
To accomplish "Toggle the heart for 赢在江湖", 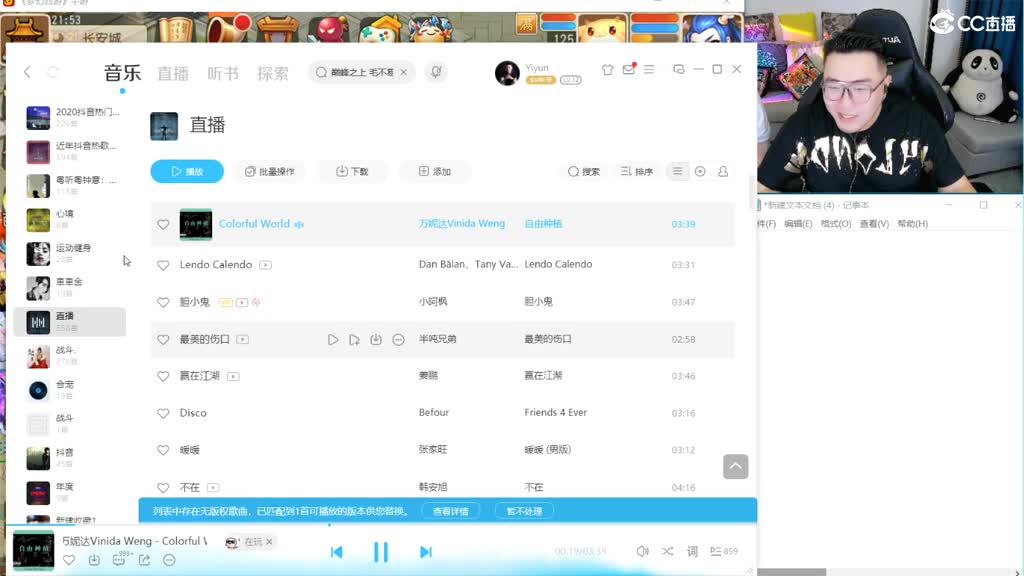I will tap(163, 376).
